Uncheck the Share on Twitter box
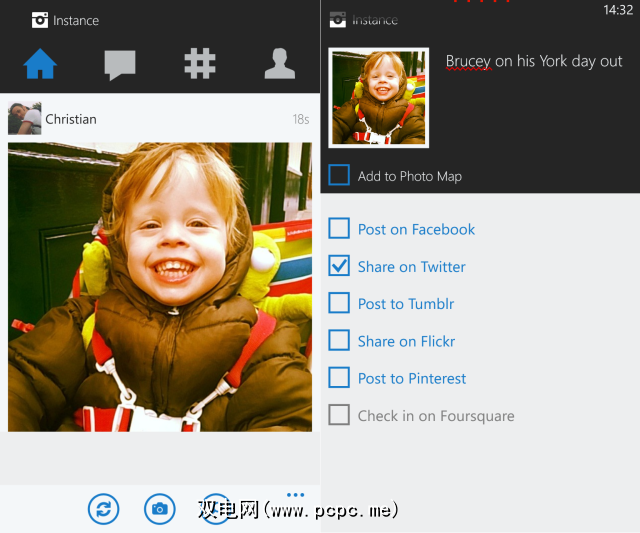Image resolution: width=640 pixels, height=533 pixels. coord(339,266)
